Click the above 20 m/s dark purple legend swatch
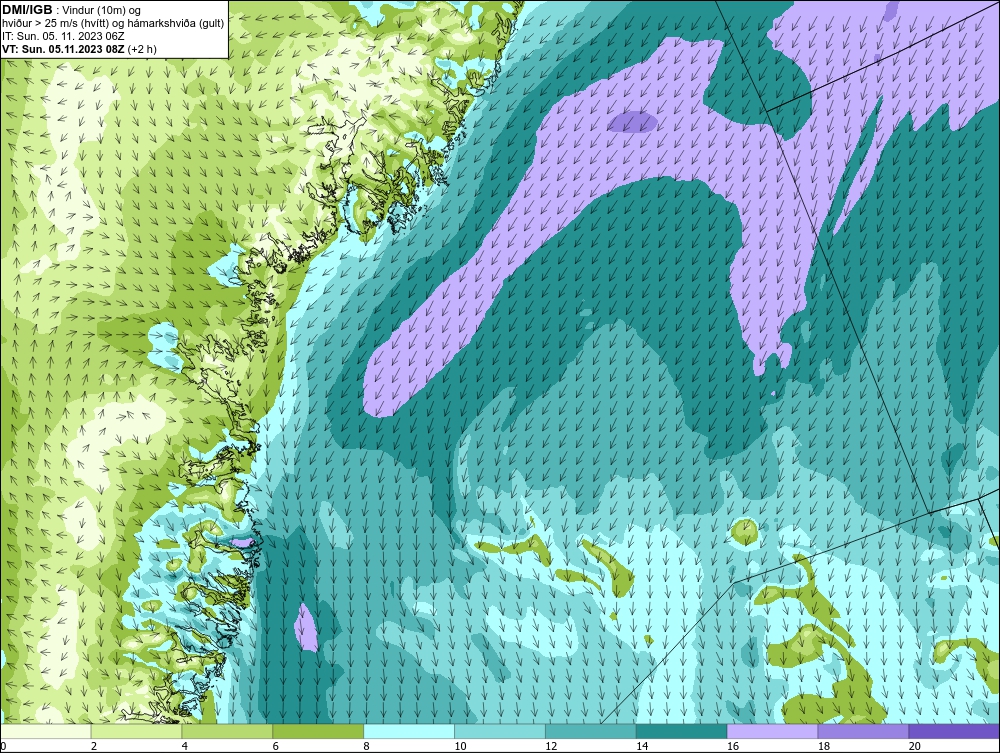 (954, 731)
